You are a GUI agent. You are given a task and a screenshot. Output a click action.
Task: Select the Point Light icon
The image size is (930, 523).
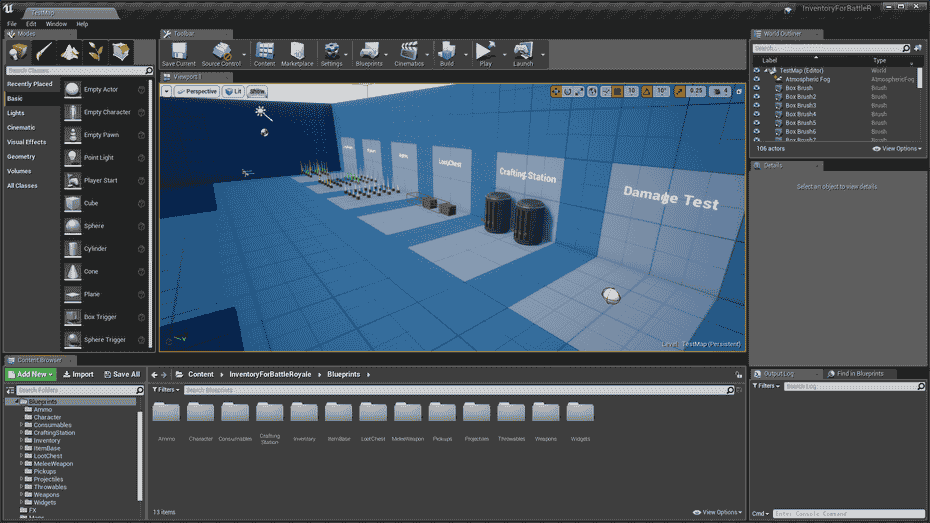tap(72, 158)
